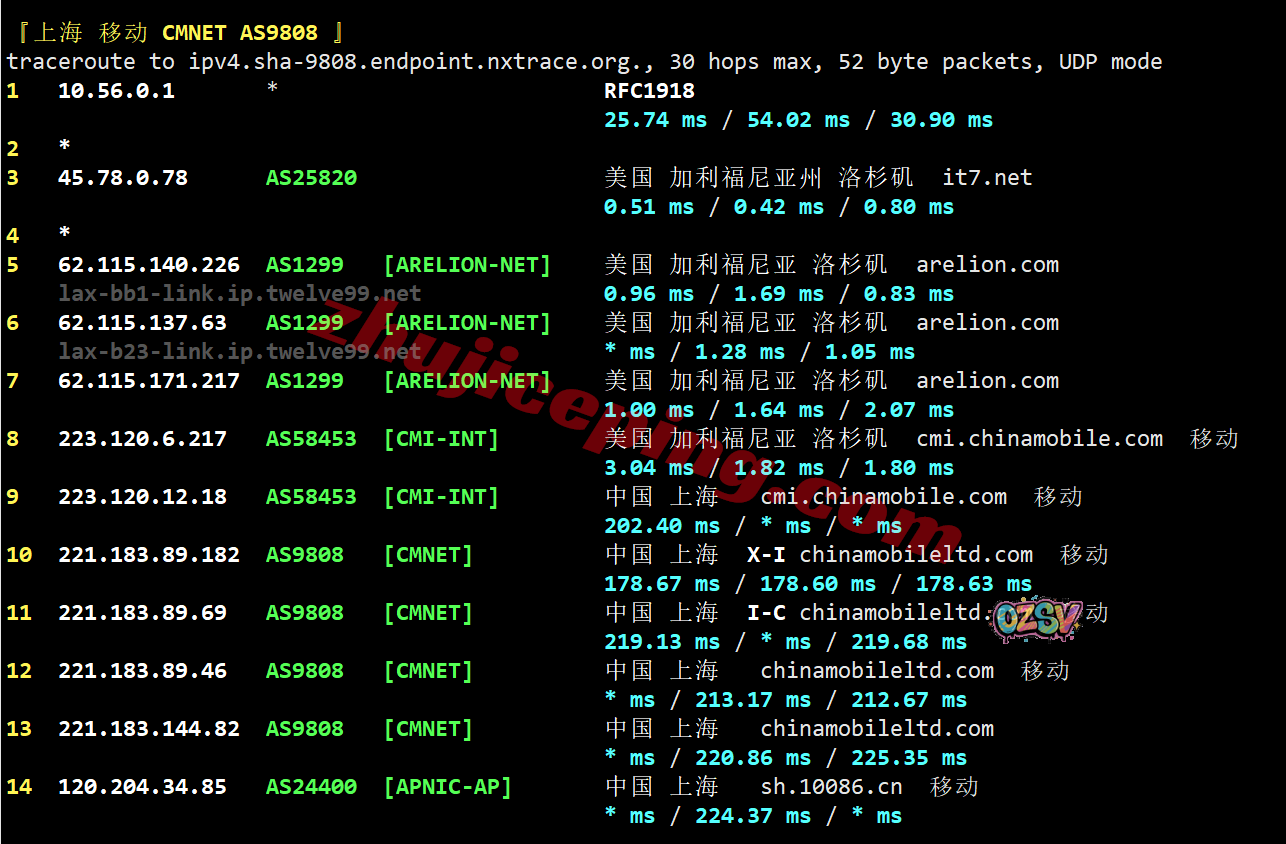Click the X-I label on hop 10
This screenshot has height=844, width=1286.
coord(766,555)
